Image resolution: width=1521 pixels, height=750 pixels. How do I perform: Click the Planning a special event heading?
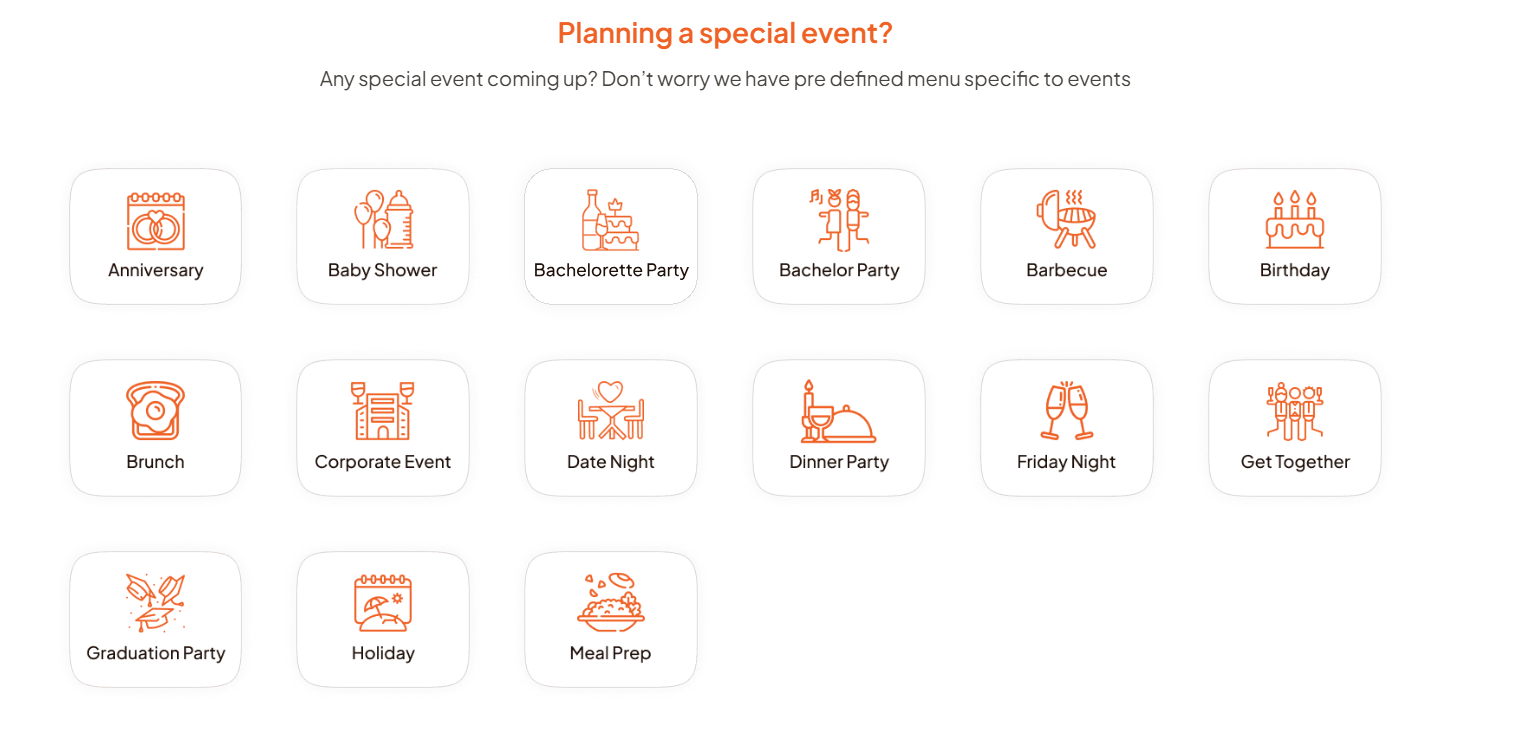tap(725, 33)
